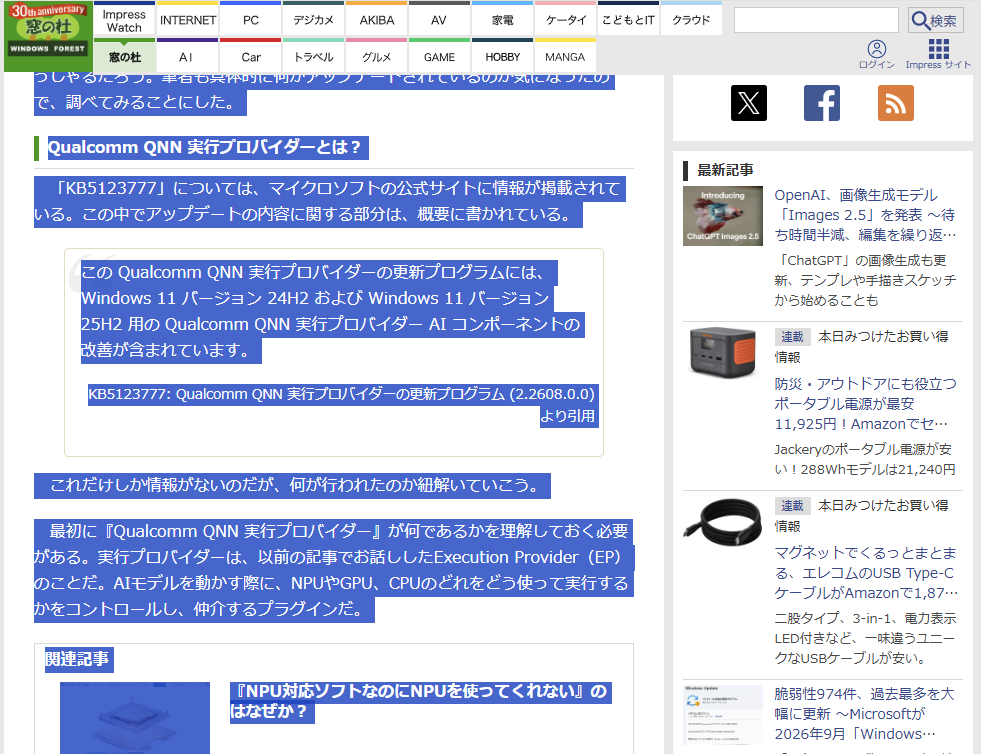Open the こどもとIT nav tab
Image resolution: width=981 pixels, height=754 pixels.
tap(628, 21)
